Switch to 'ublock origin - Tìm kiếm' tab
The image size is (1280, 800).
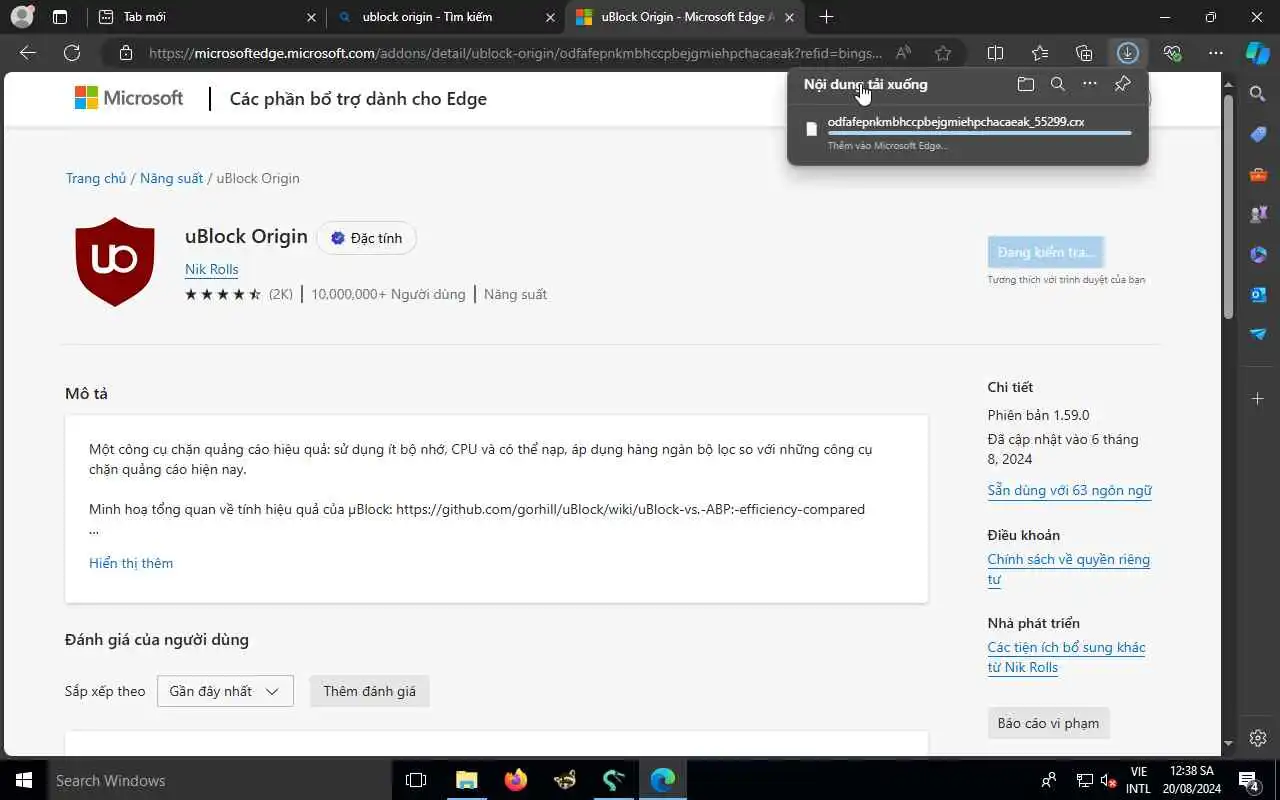click(445, 17)
